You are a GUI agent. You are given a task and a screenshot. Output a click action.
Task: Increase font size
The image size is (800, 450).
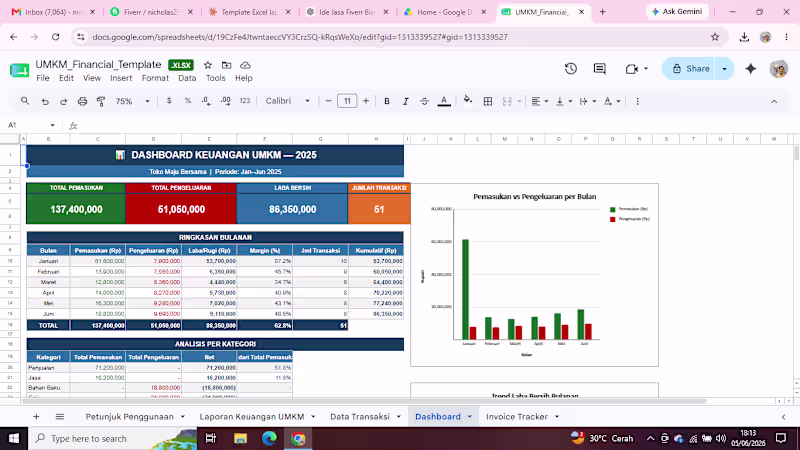coord(366,101)
